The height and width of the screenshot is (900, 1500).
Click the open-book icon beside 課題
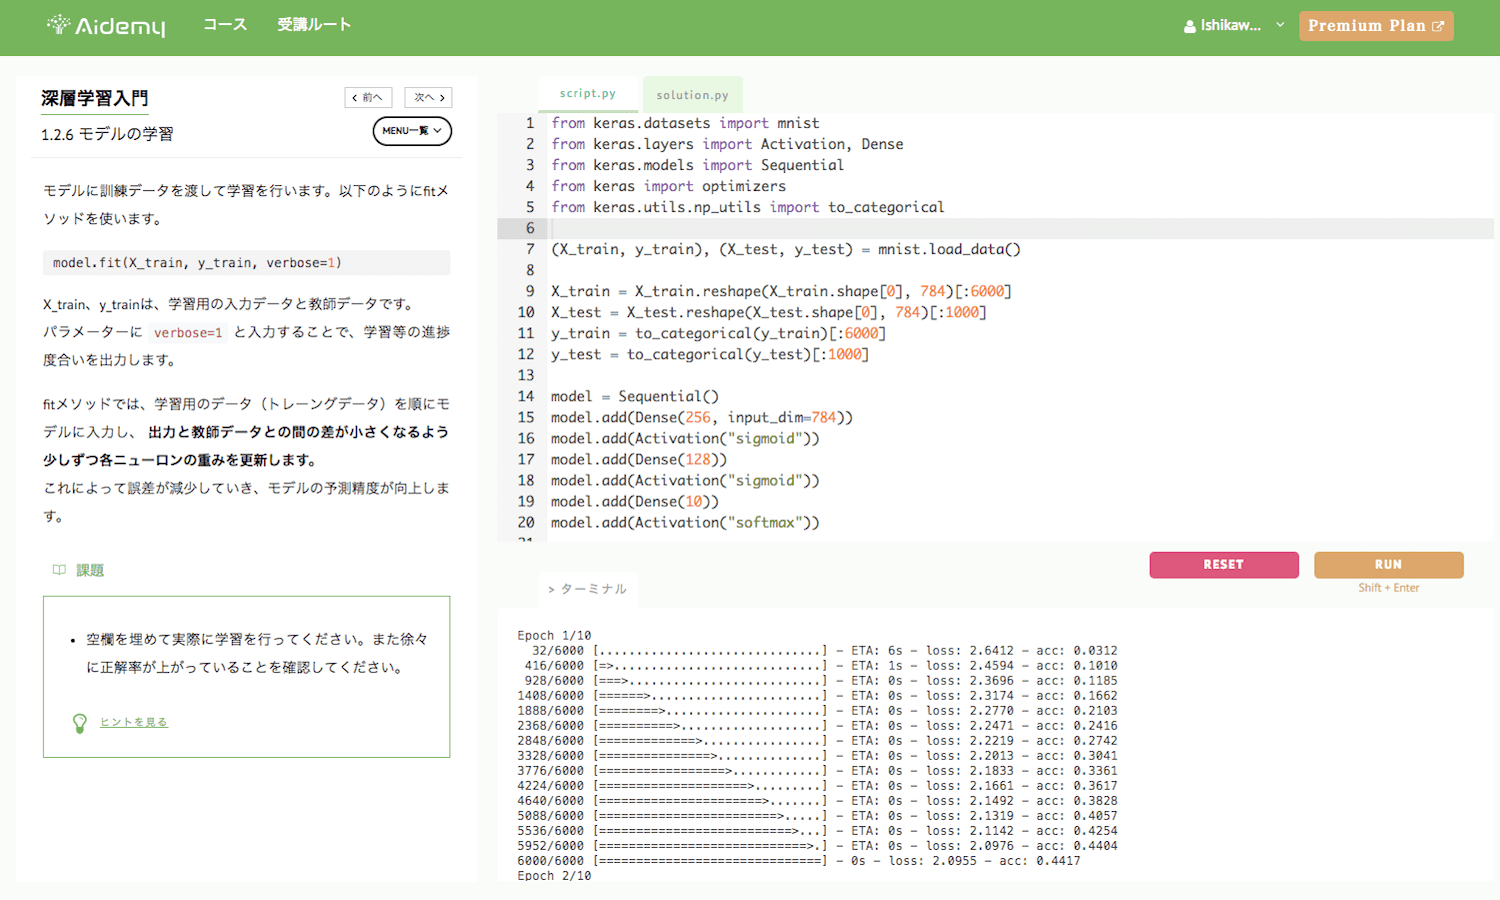pyautogui.click(x=59, y=570)
